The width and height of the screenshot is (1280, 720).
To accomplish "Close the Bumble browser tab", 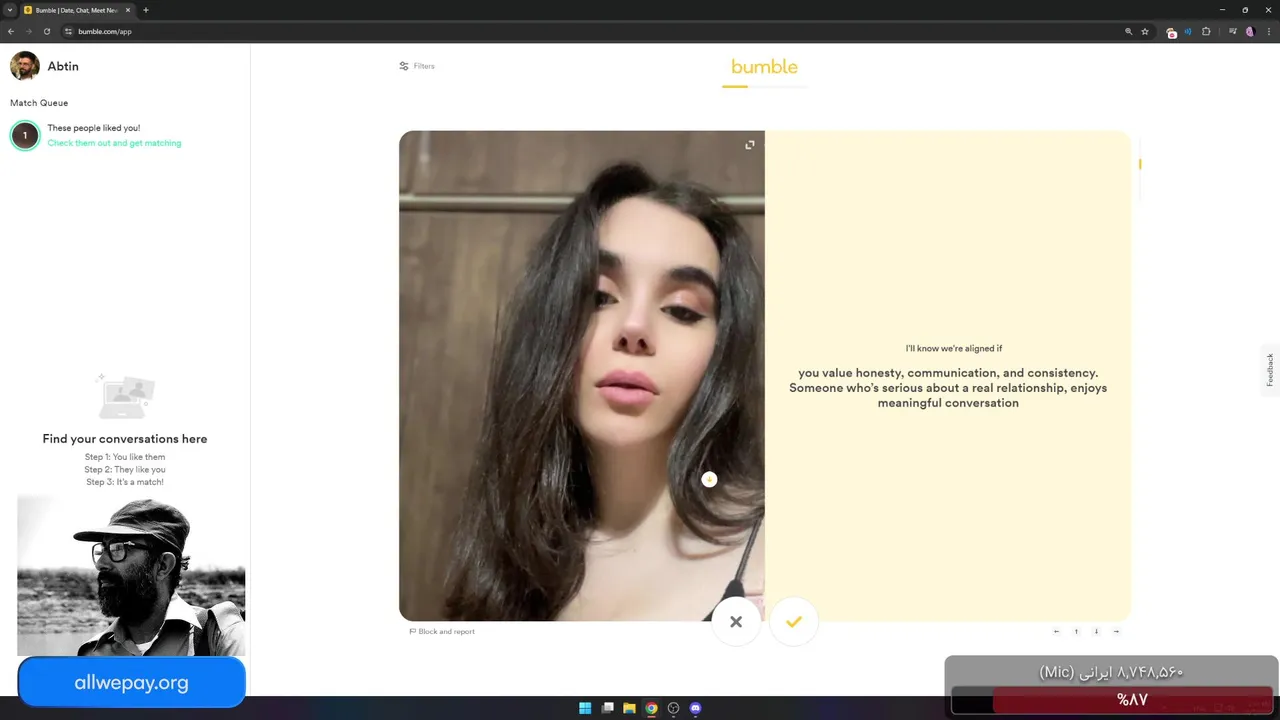I will coord(128,10).
